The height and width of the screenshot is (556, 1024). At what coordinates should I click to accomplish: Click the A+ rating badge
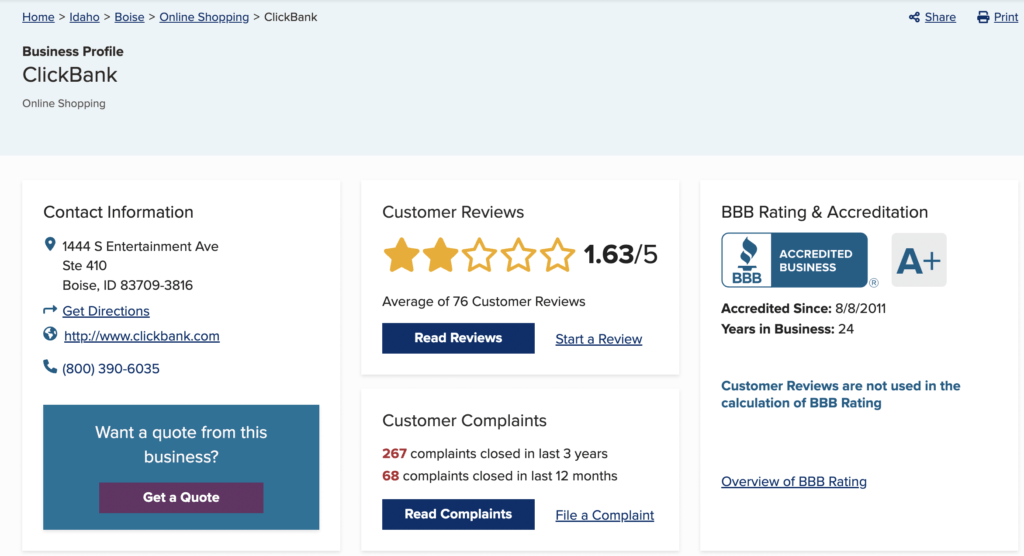pos(919,260)
